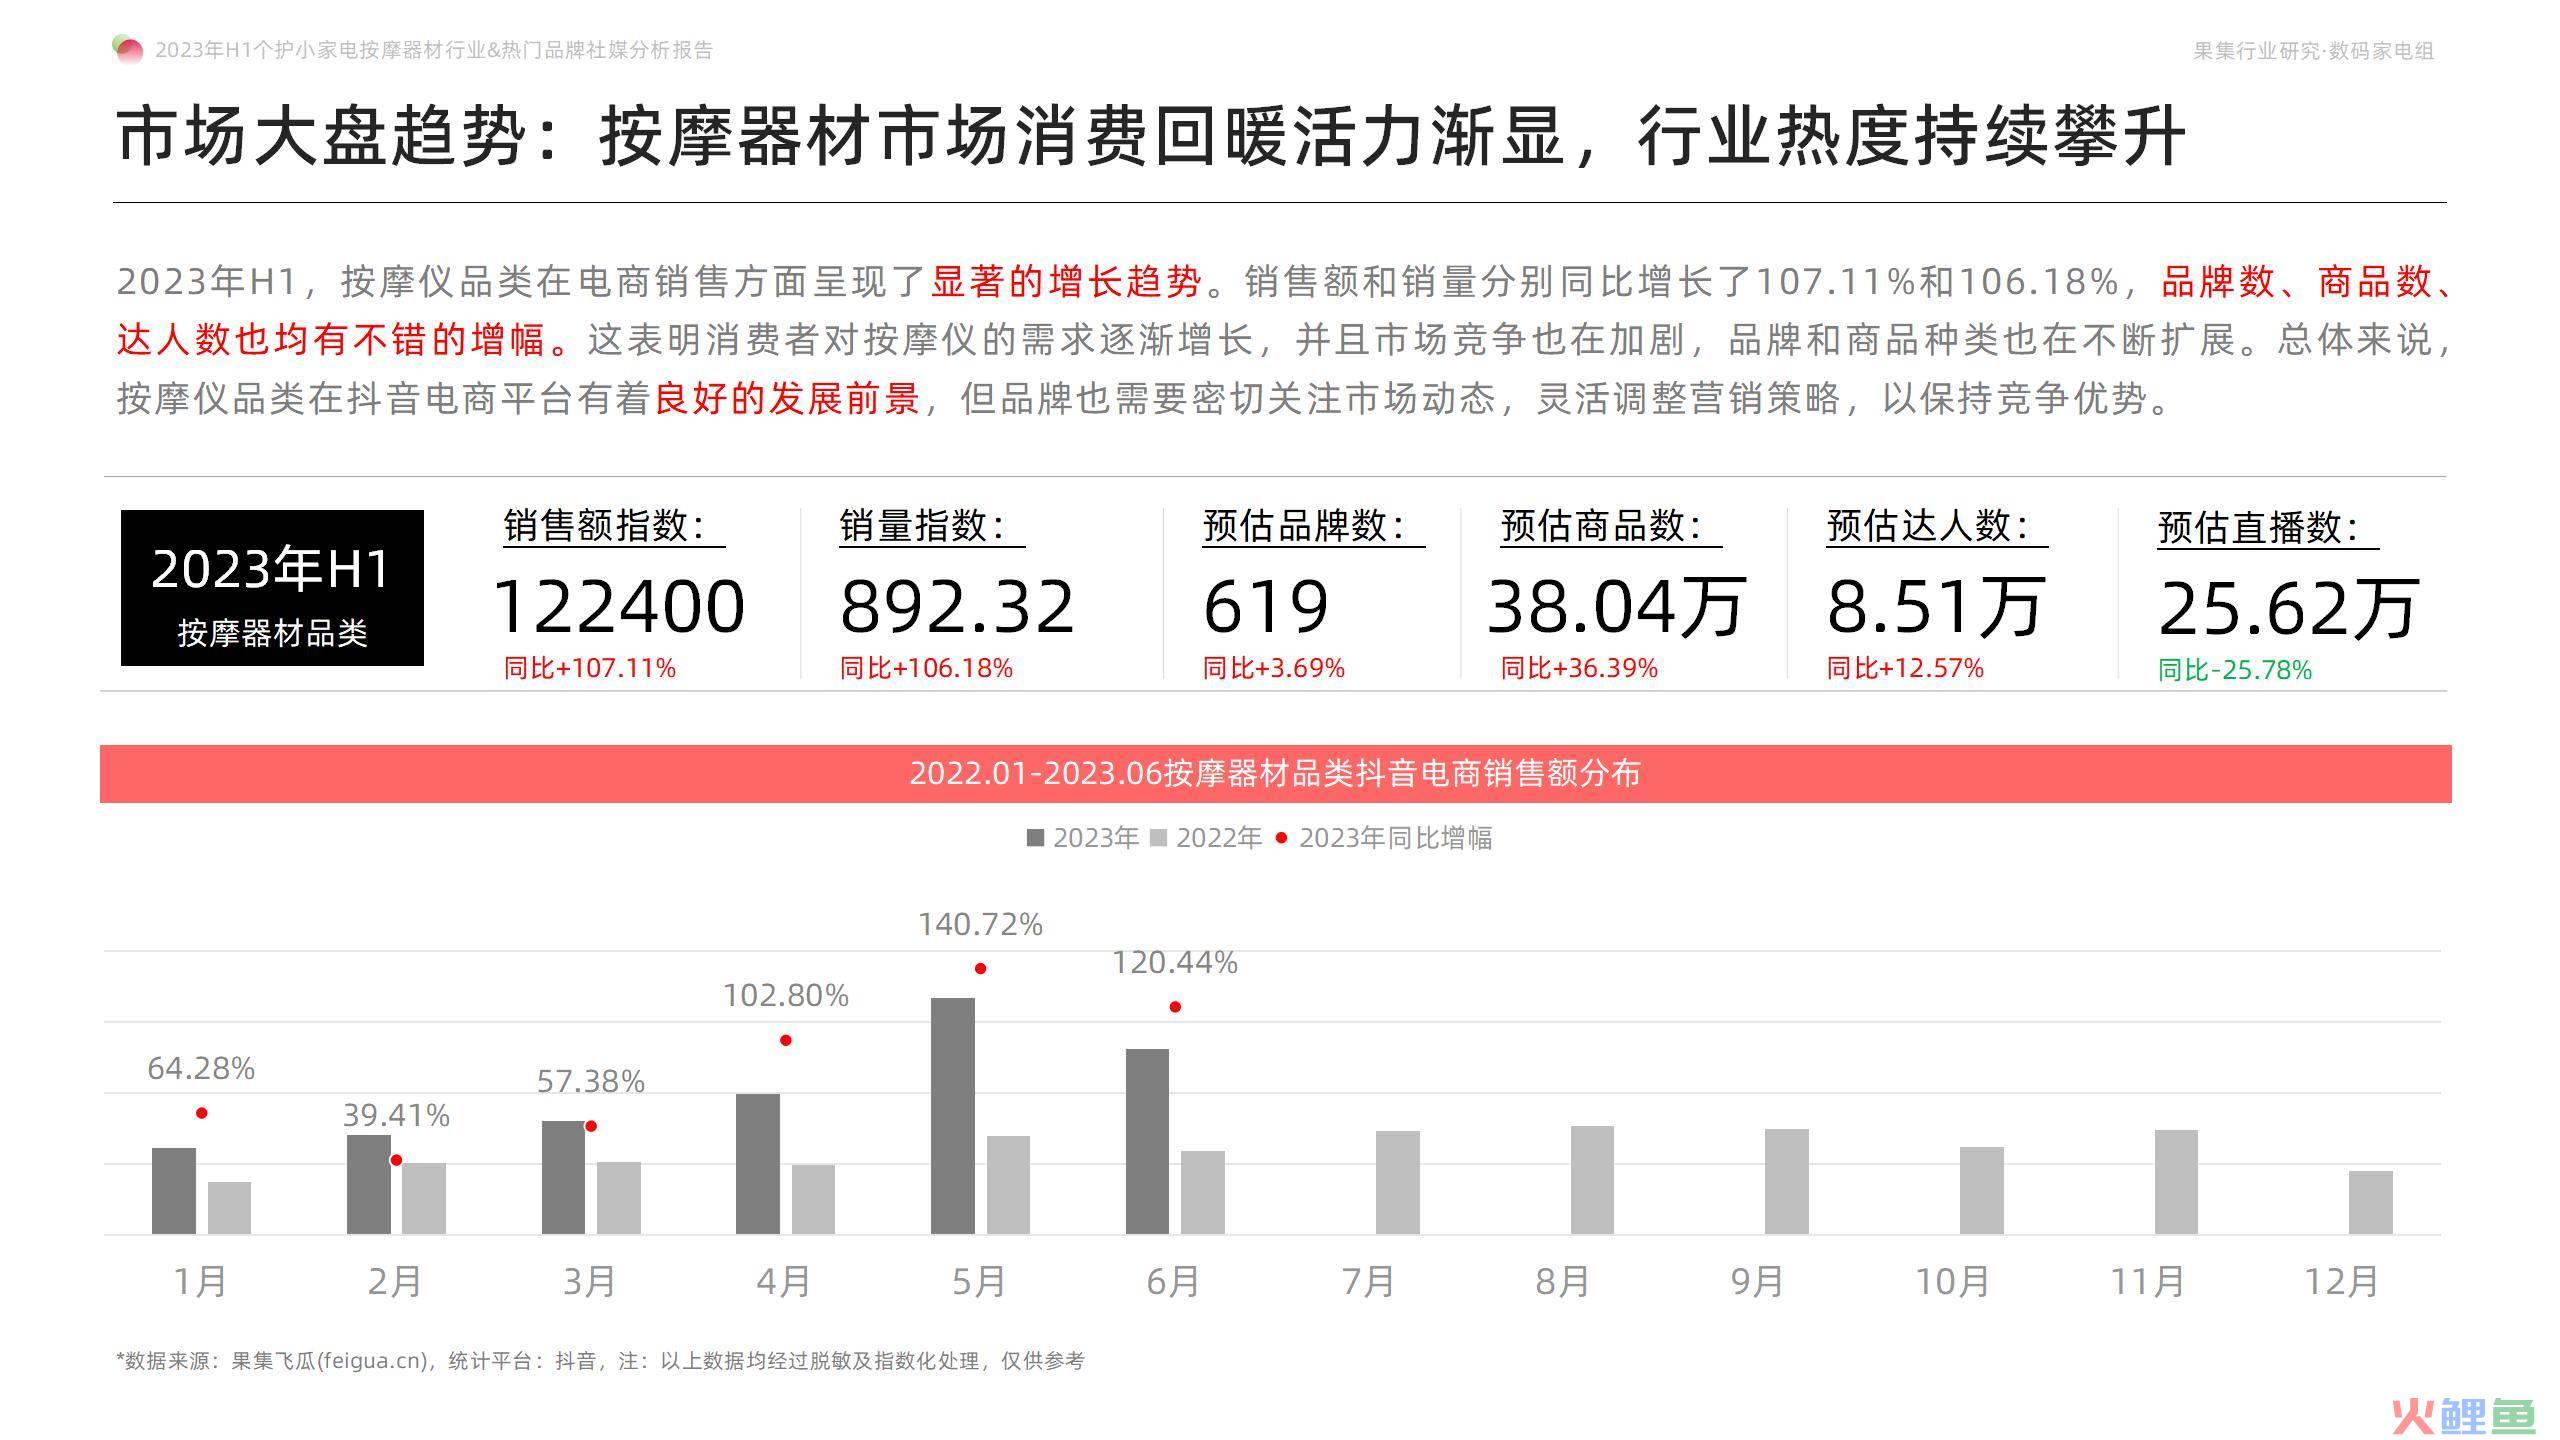Click the dark gray 2023年 legend square
The height and width of the screenshot is (1440, 2560).
tap(1035, 838)
